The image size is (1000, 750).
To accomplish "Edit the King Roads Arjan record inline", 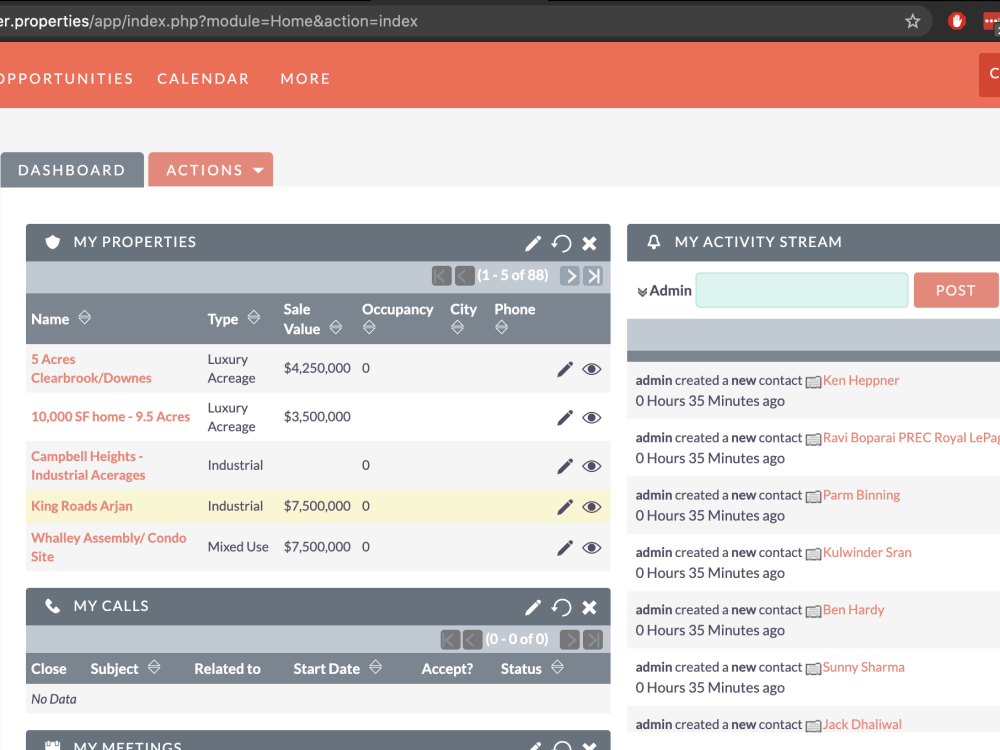I will point(564,505).
